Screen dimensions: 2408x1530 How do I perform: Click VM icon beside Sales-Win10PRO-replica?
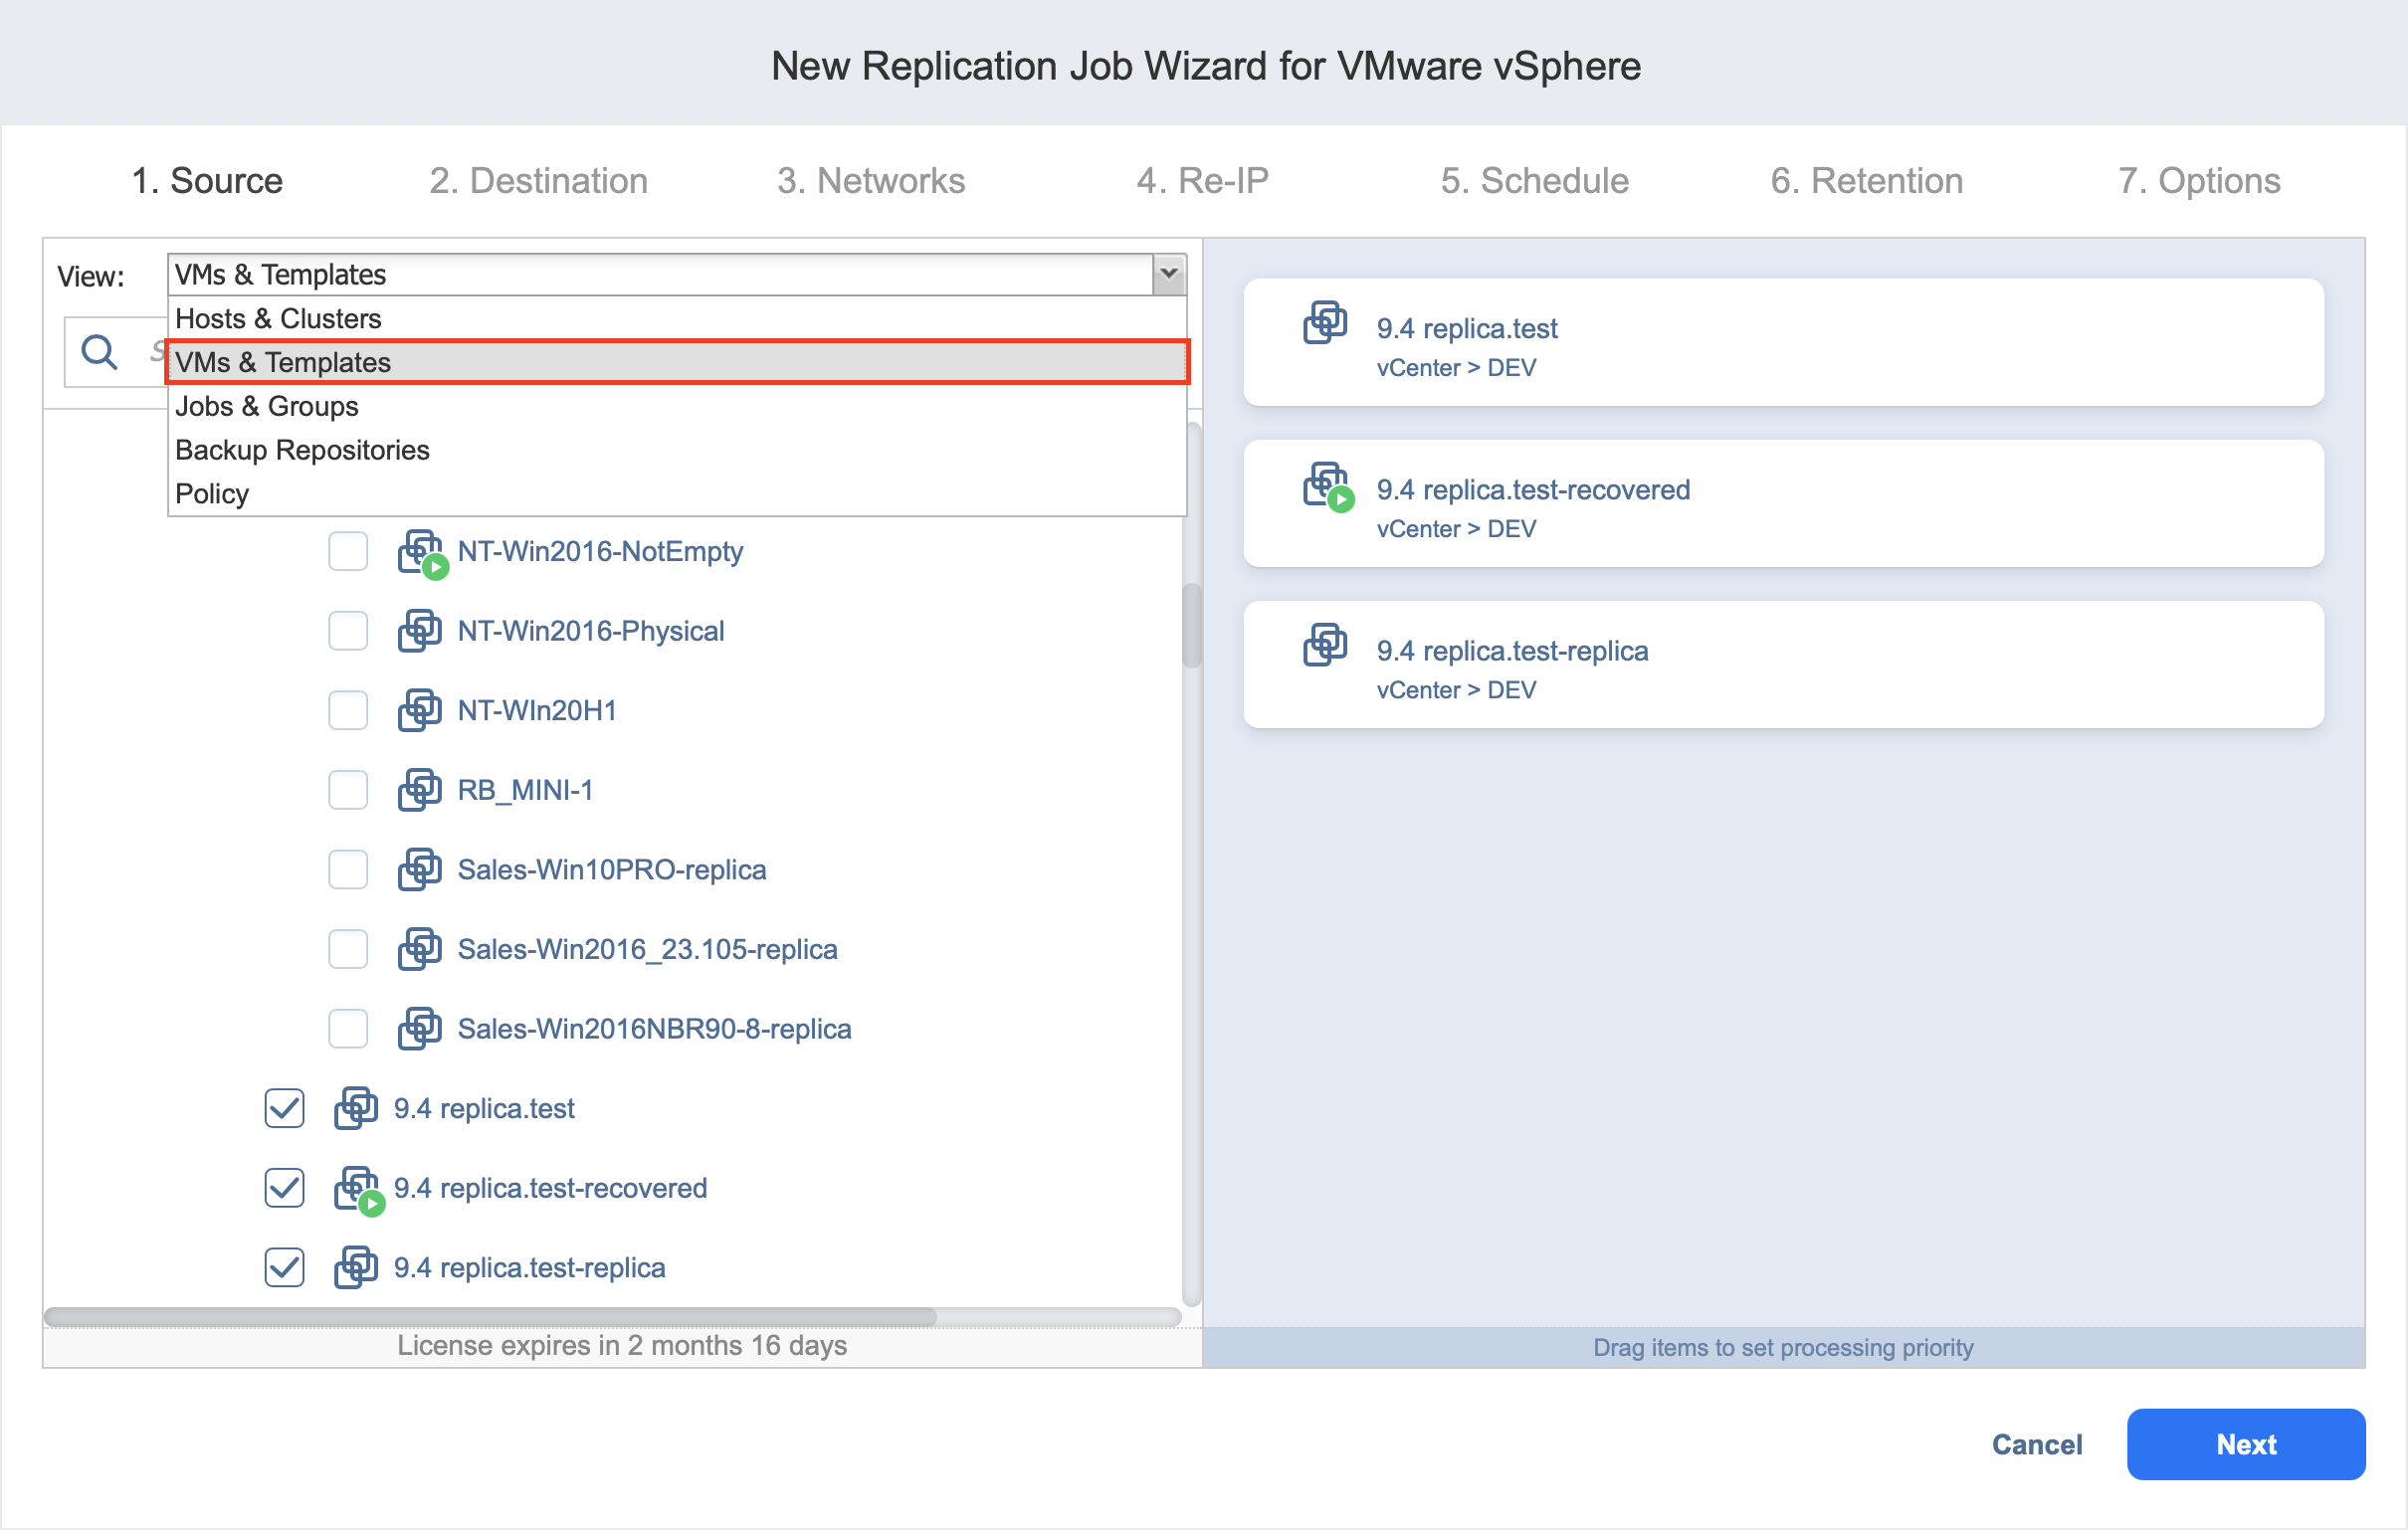click(x=419, y=871)
